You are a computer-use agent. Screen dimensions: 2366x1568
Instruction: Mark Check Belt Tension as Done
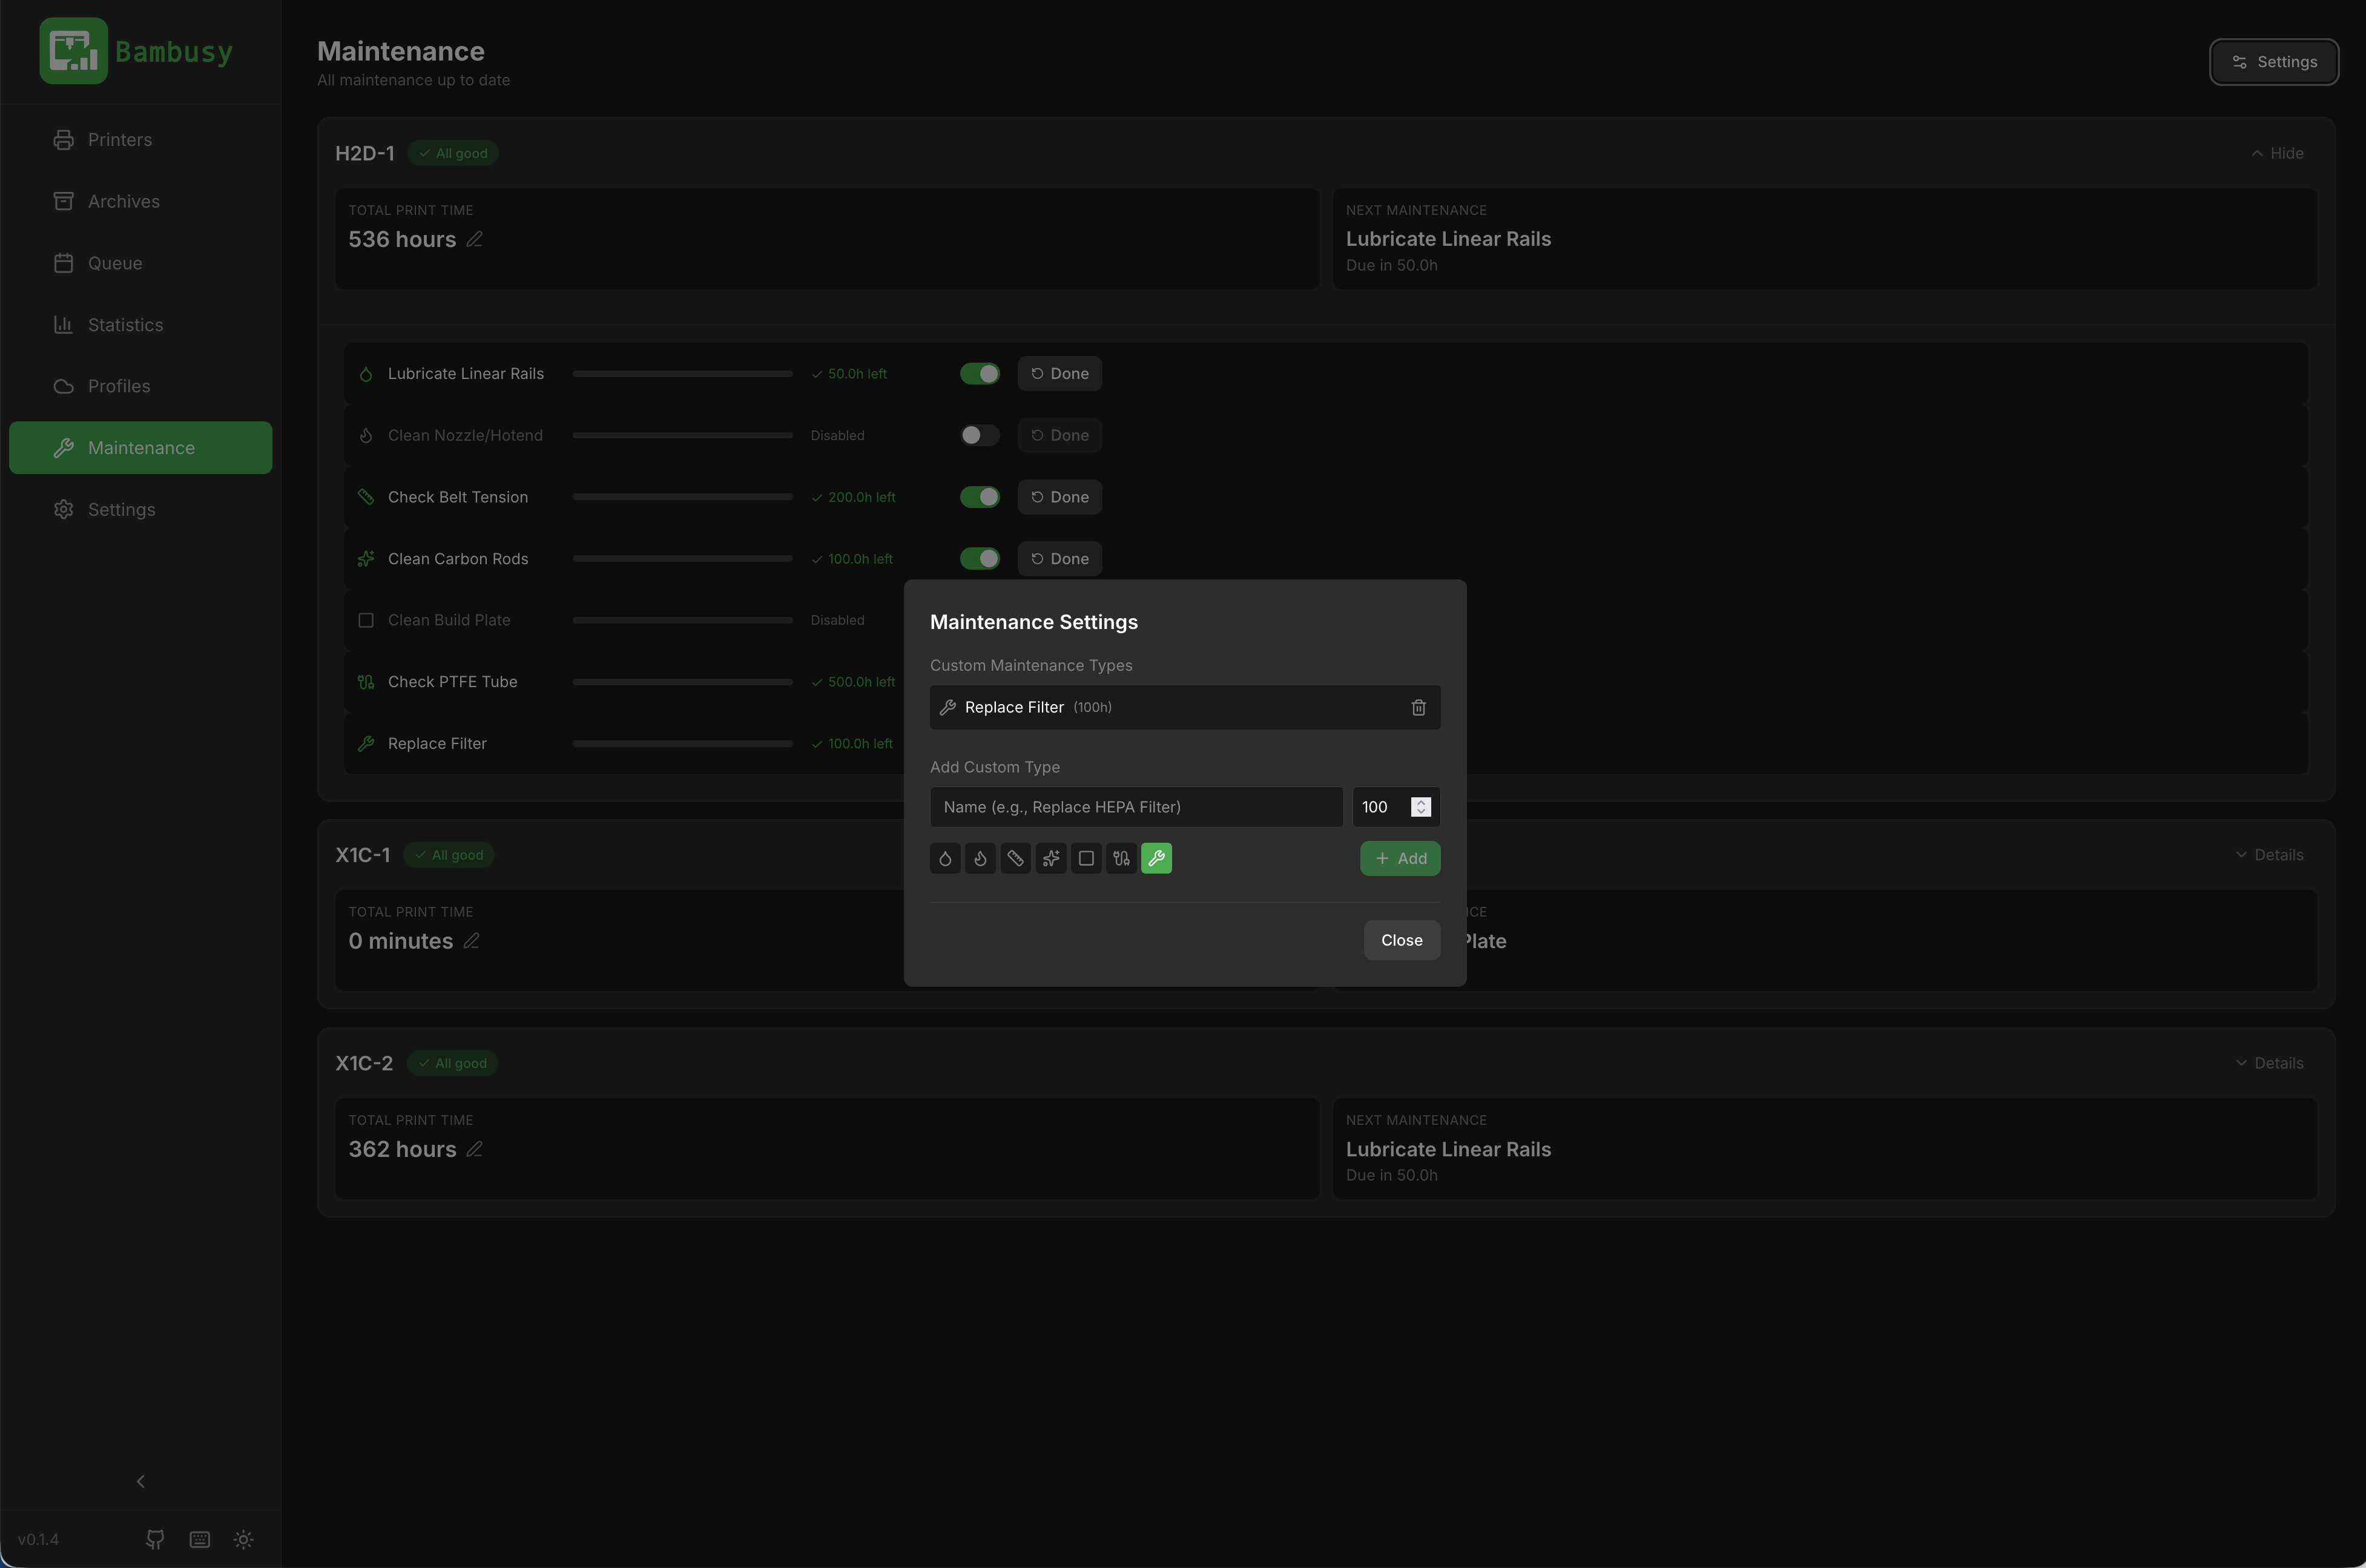click(1060, 497)
